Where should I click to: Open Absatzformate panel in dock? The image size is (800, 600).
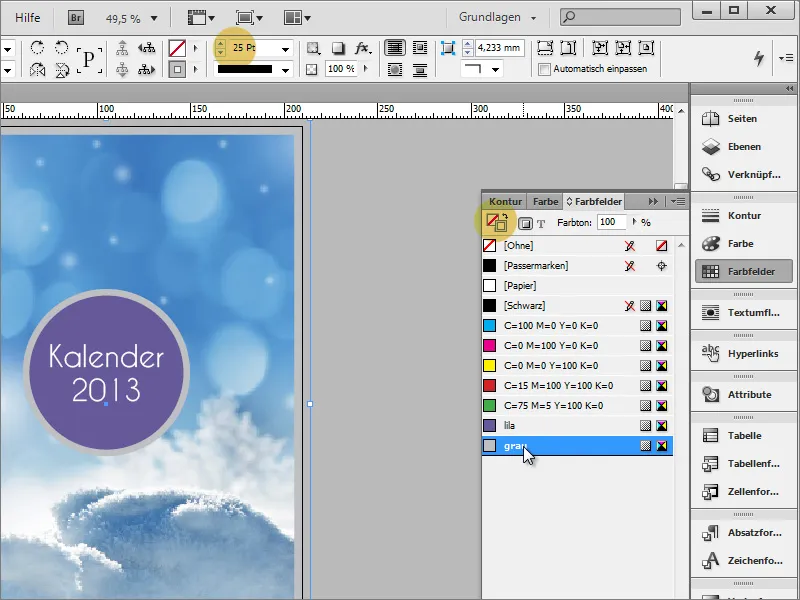[x=743, y=533]
